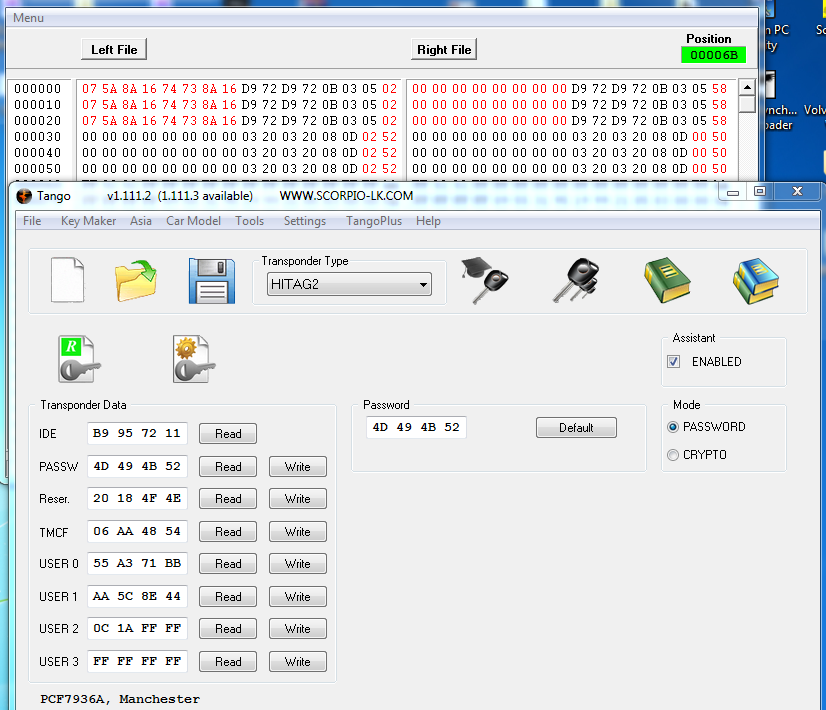Write the TMCF row
The width and height of the screenshot is (826, 710).
[x=298, y=532]
